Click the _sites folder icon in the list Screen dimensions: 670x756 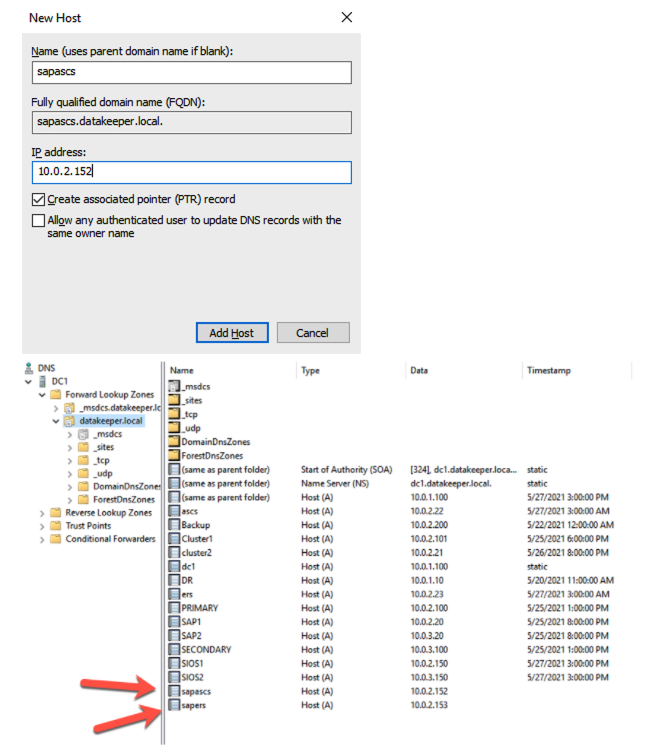pyautogui.click(x=174, y=400)
